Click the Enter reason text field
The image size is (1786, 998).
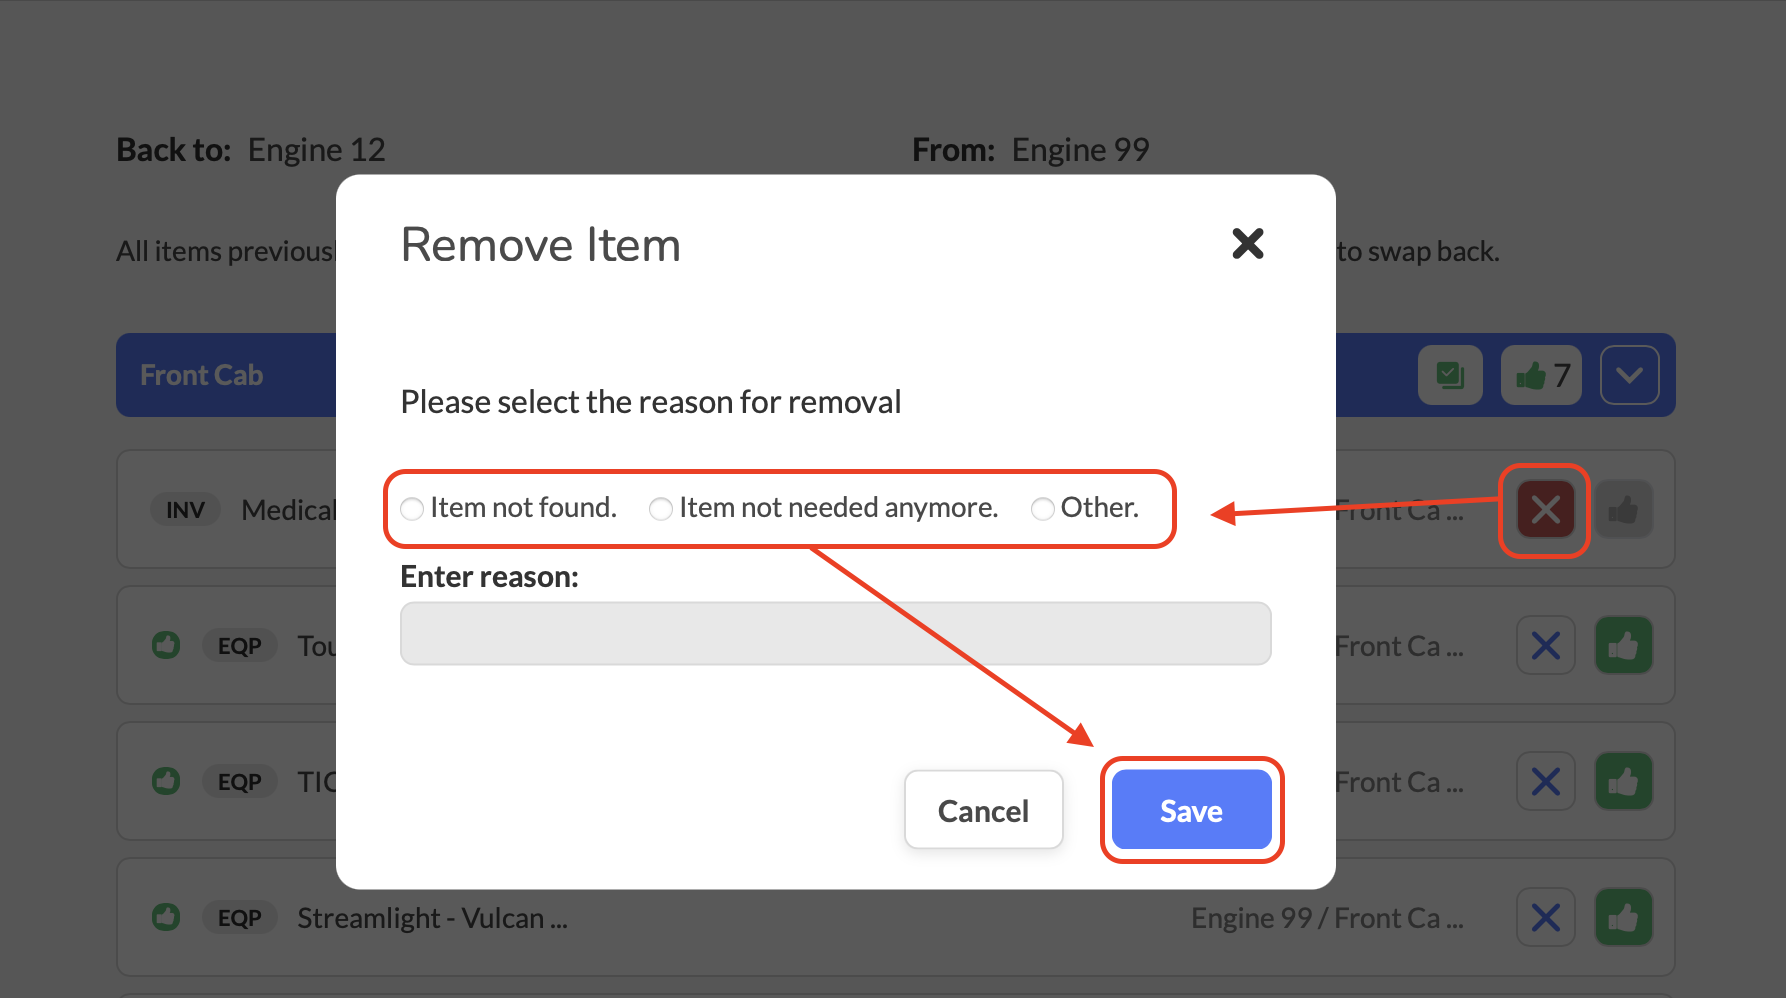click(835, 633)
